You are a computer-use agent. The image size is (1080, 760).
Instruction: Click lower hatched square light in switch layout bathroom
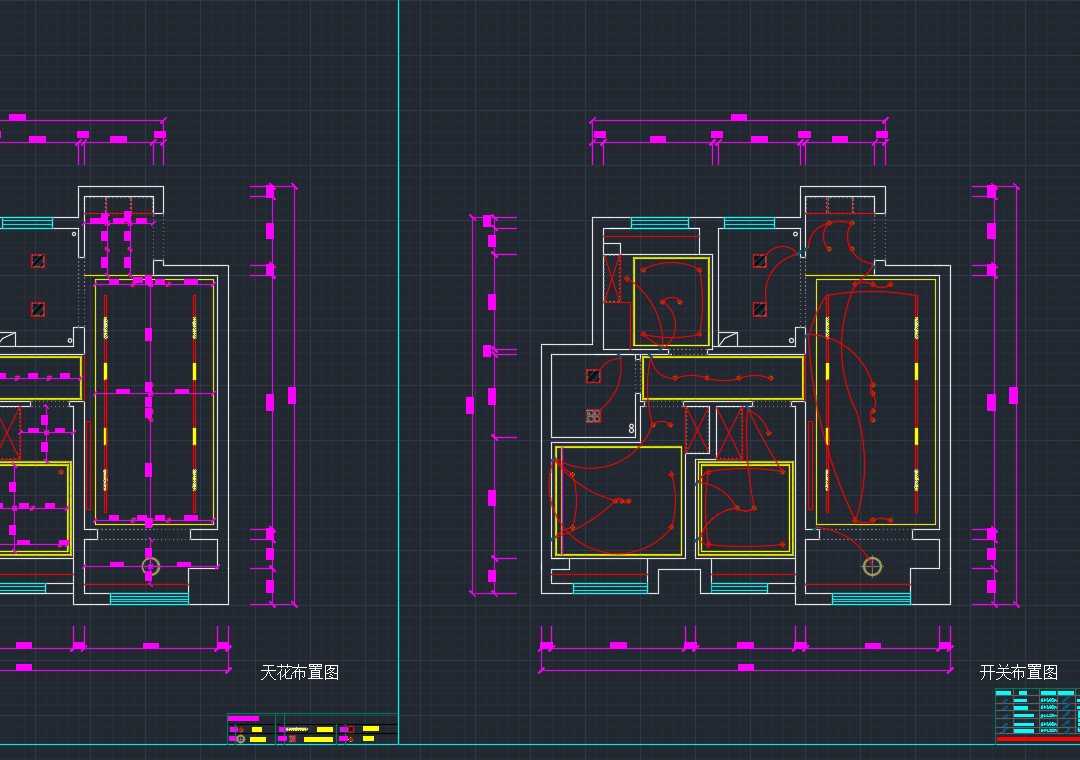(760, 309)
